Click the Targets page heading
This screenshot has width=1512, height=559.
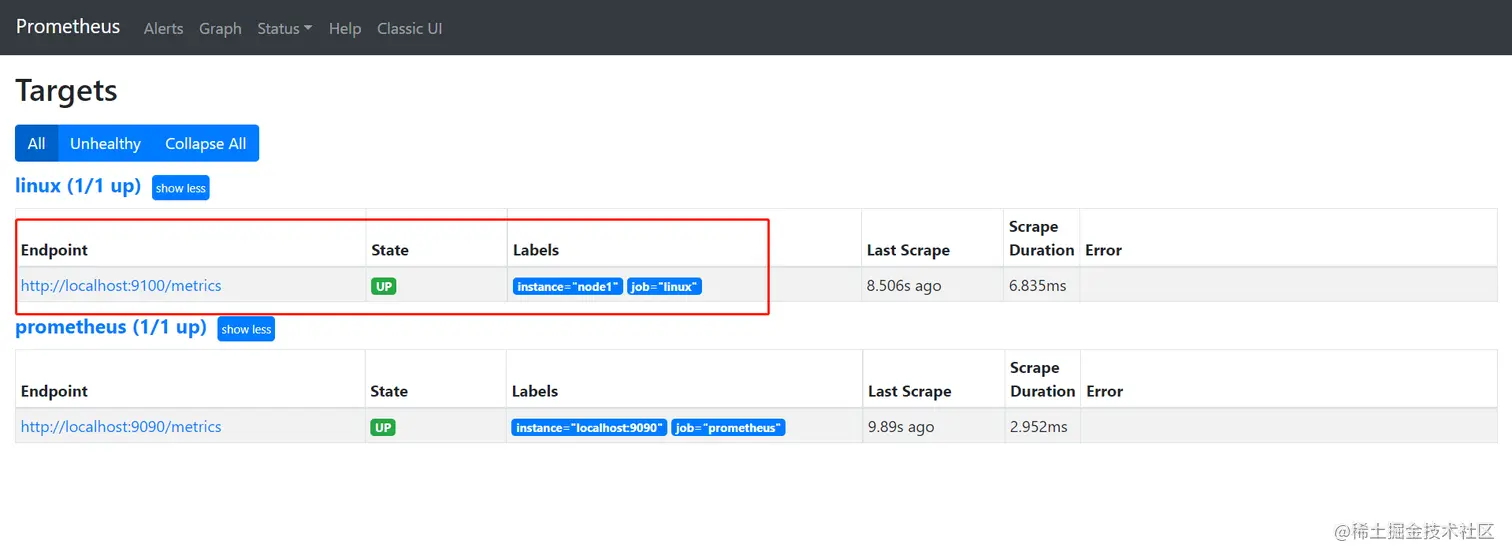(66, 91)
